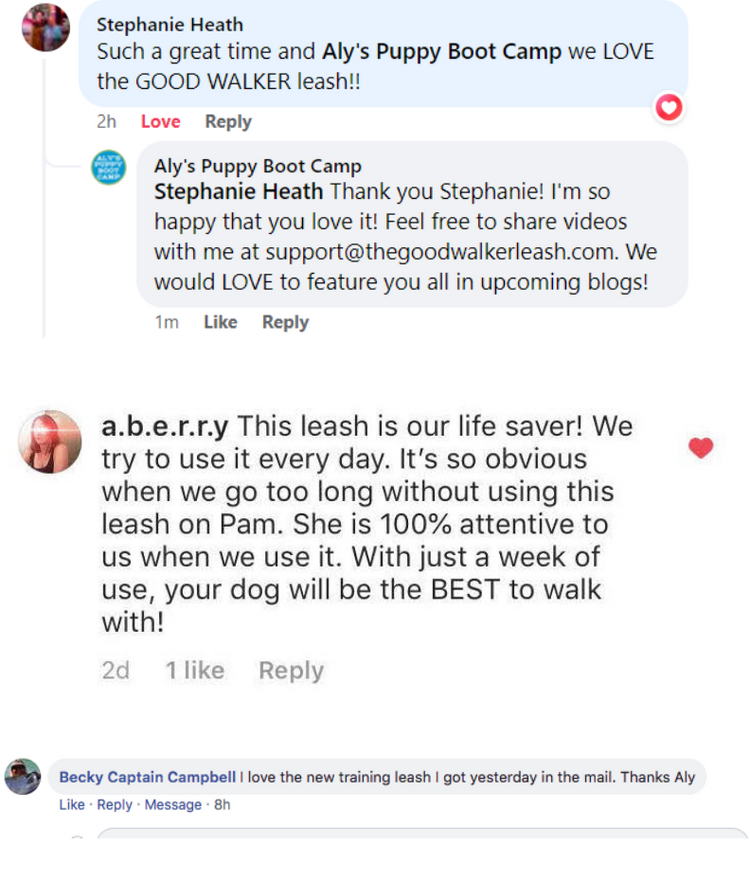View the 1 like count

pyautogui.click(x=195, y=670)
